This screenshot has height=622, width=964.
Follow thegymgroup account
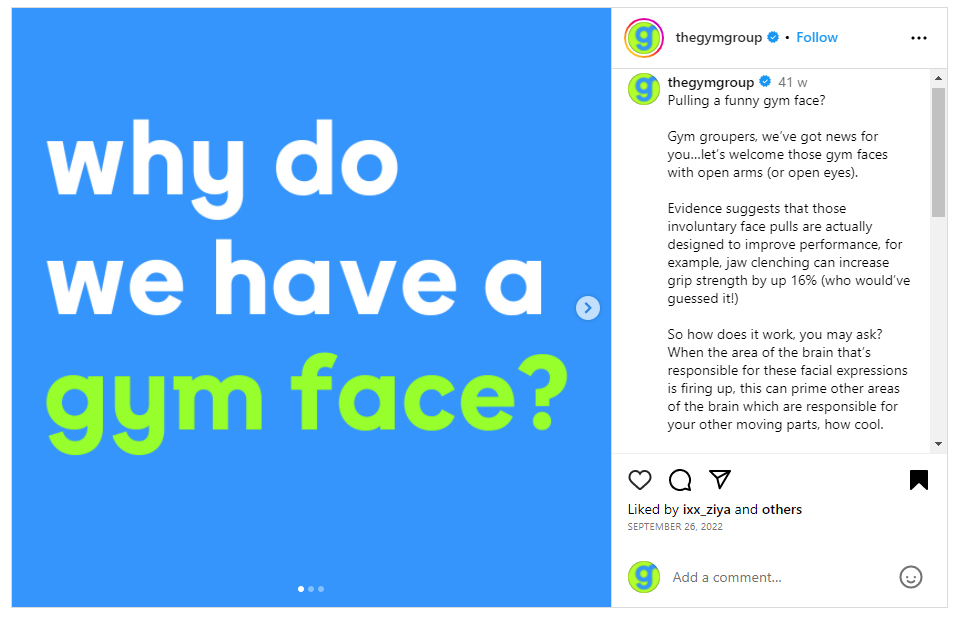click(x=817, y=38)
